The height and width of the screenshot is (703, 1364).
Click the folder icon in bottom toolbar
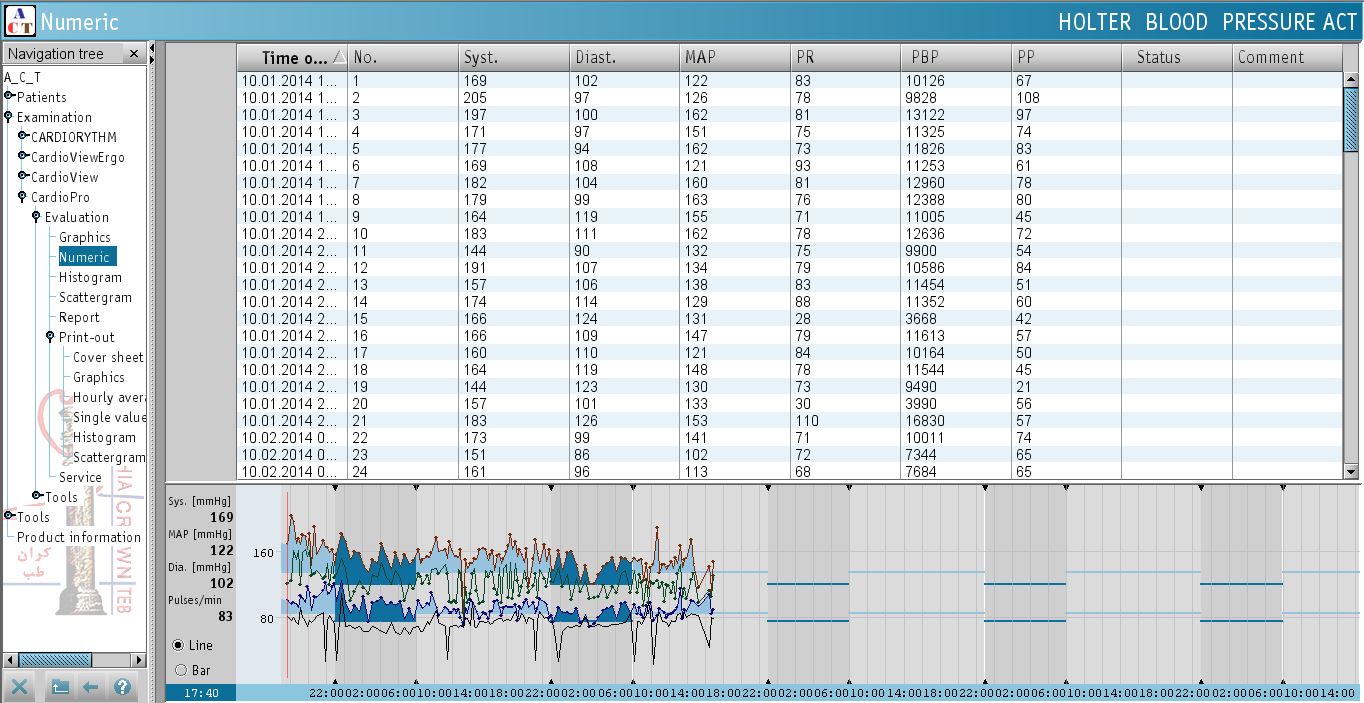tap(60, 687)
